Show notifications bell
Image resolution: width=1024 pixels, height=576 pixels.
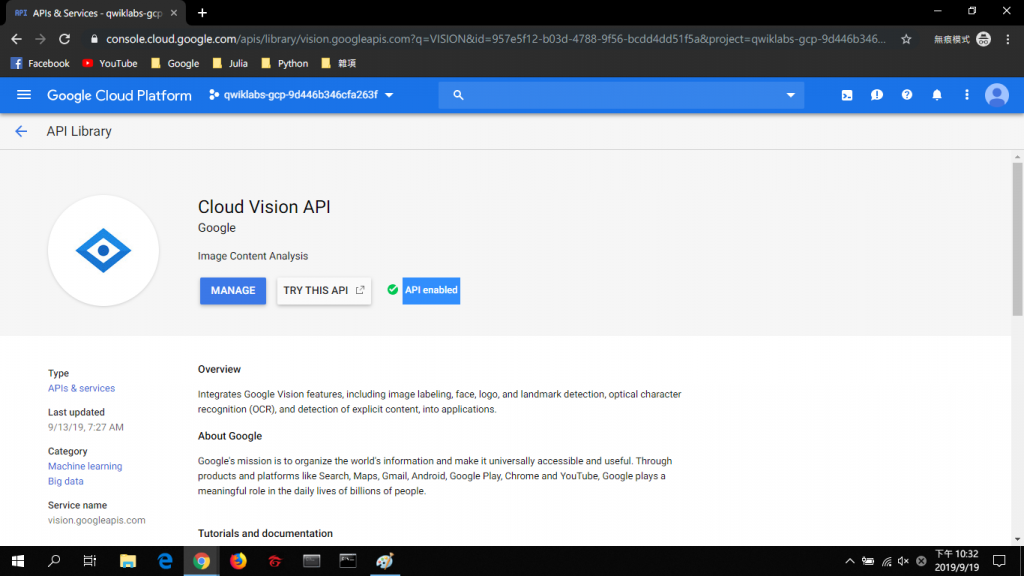(x=937, y=95)
